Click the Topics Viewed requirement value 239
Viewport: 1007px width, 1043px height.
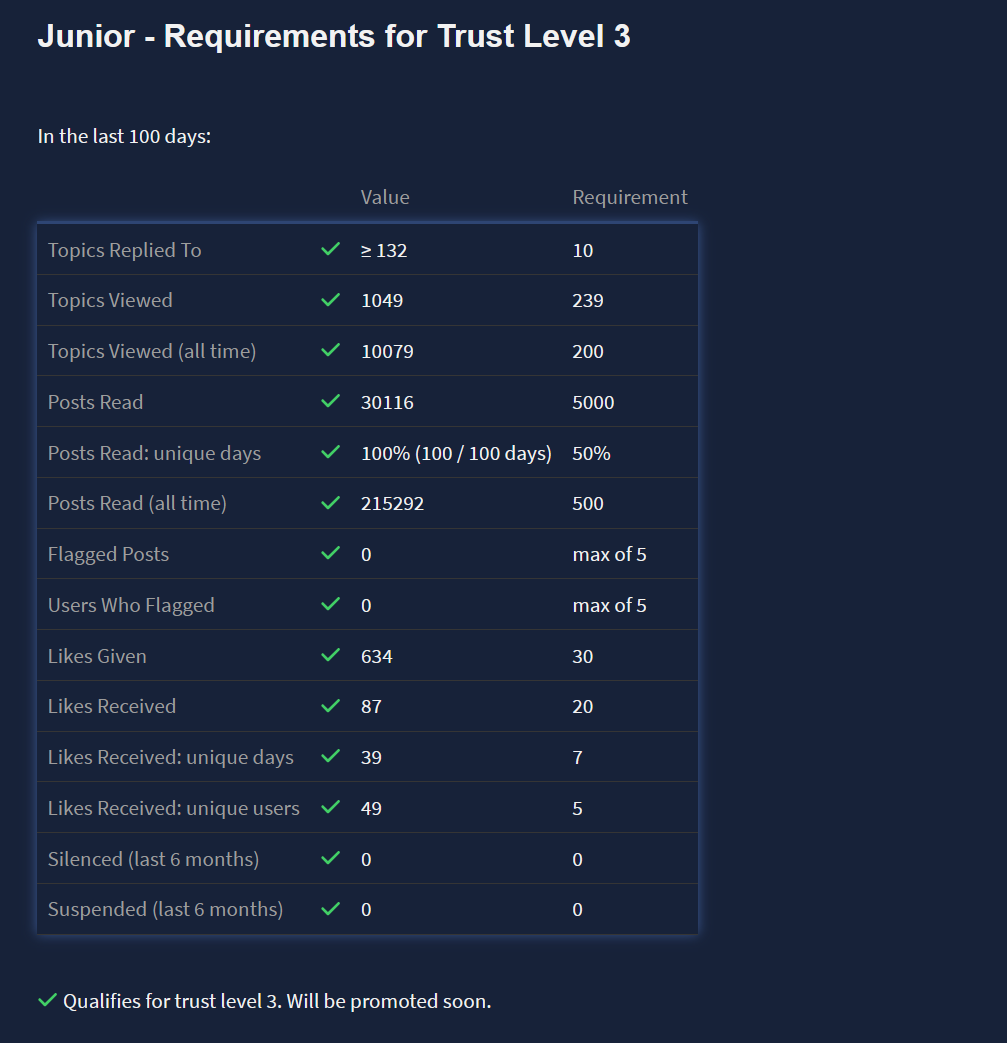588,300
